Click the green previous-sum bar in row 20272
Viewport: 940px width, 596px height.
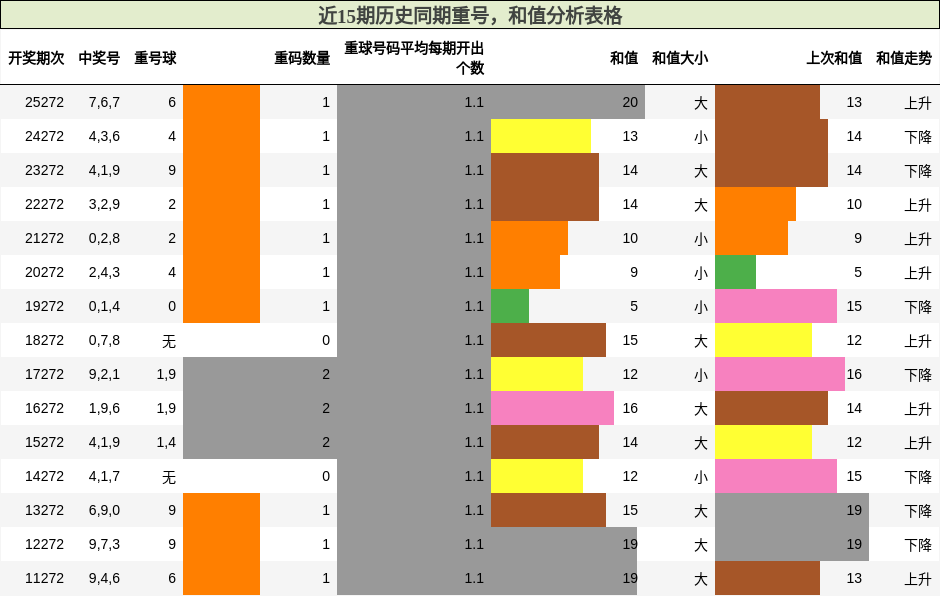[x=736, y=272]
